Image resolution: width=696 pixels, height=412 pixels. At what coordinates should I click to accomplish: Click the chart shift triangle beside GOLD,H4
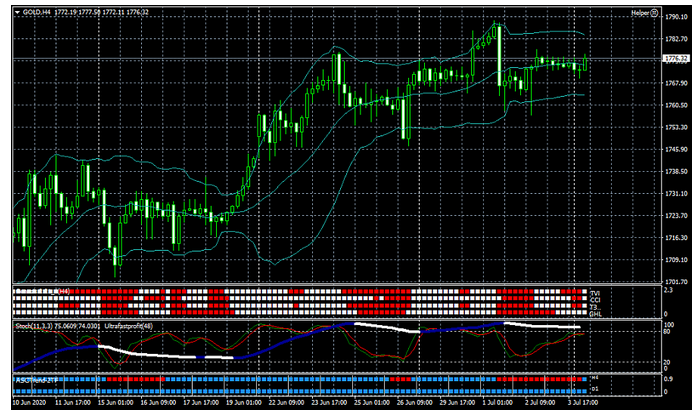point(16,11)
